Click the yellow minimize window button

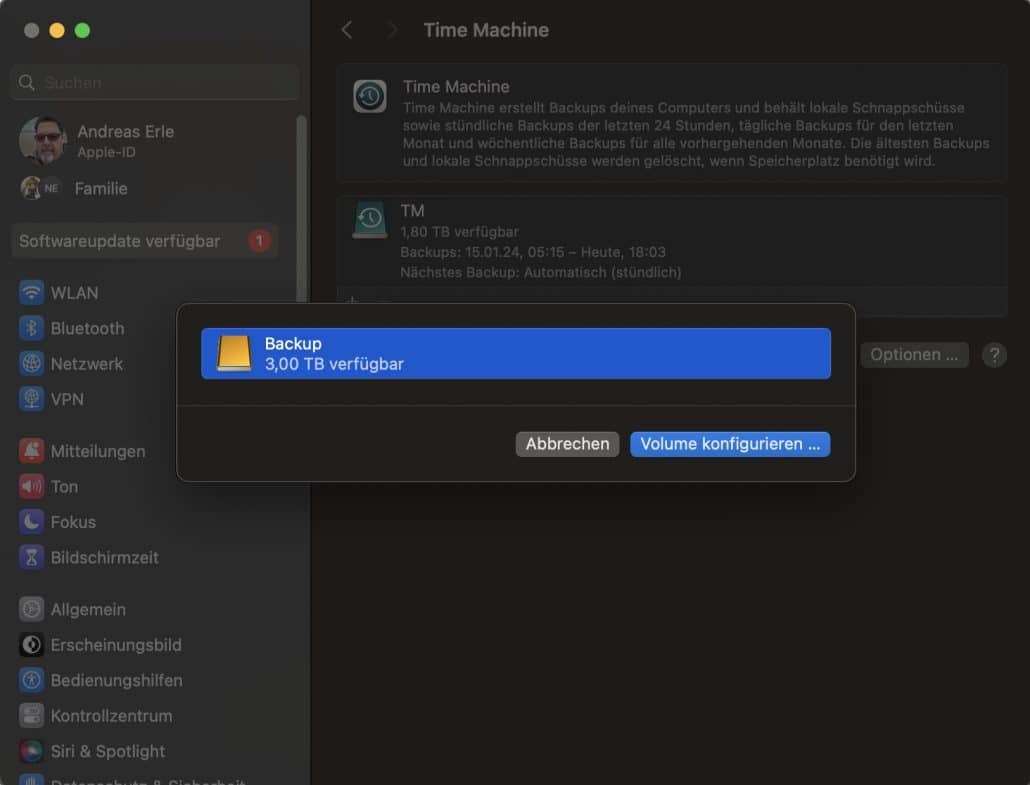pos(57,30)
